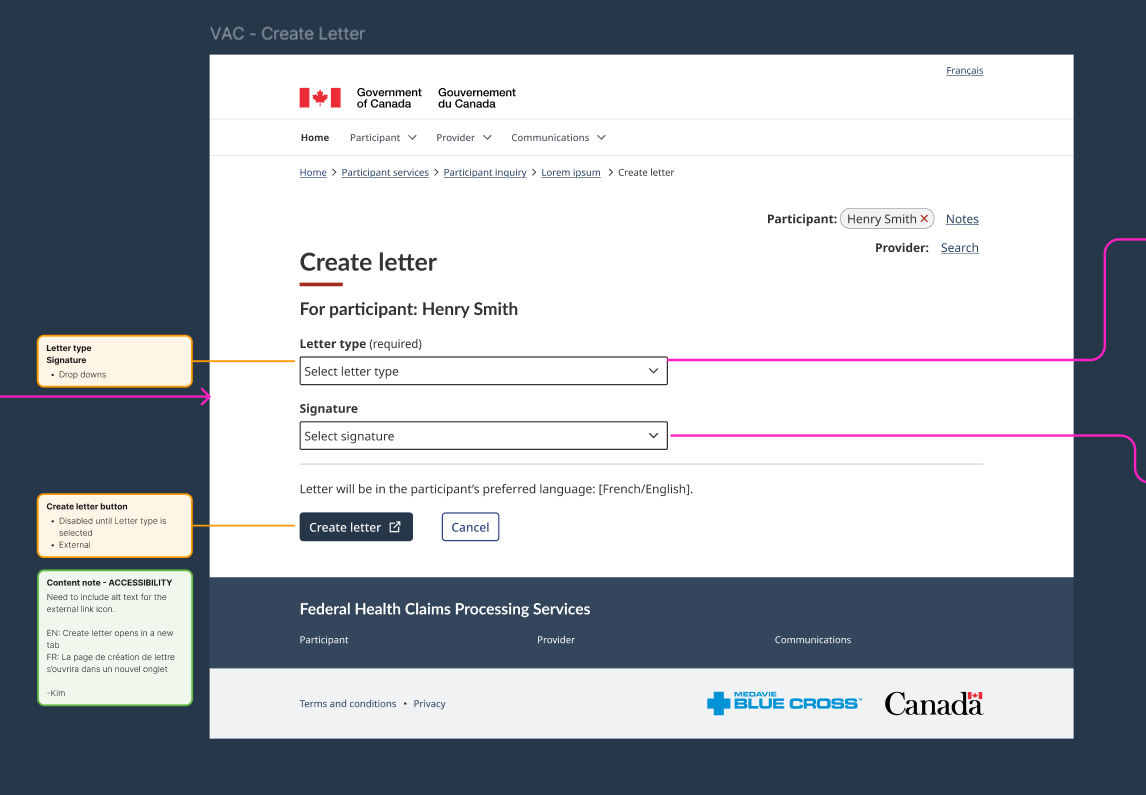Open the Terms and conditions link
Image resolution: width=1146 pixels, height=795 pixels.
(x=348, y=704)
